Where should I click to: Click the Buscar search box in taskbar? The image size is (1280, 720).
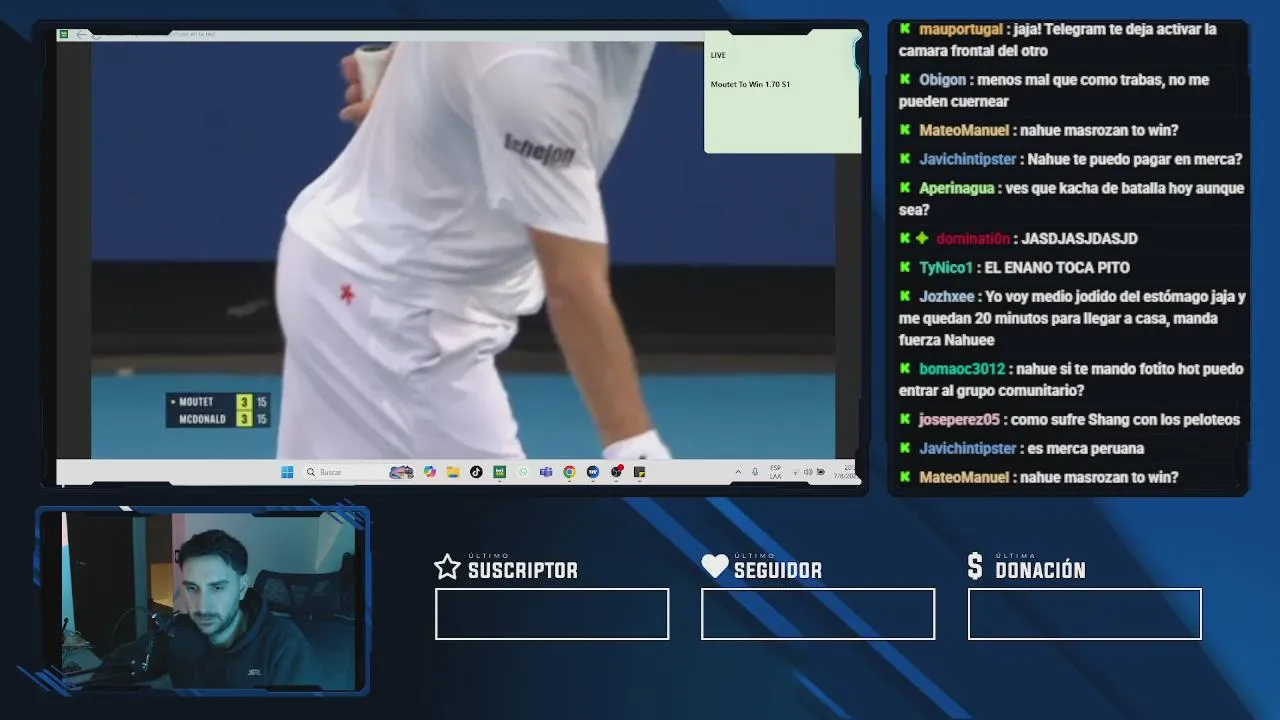(359, 472)
